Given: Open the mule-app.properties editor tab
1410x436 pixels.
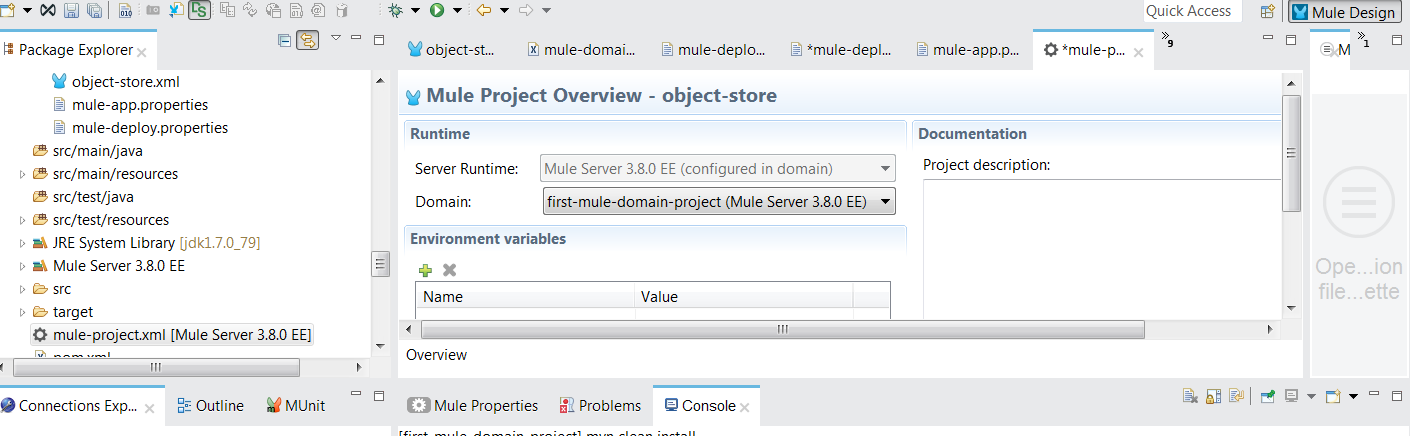Looking at the screenshot, I should tap(966, 49).
